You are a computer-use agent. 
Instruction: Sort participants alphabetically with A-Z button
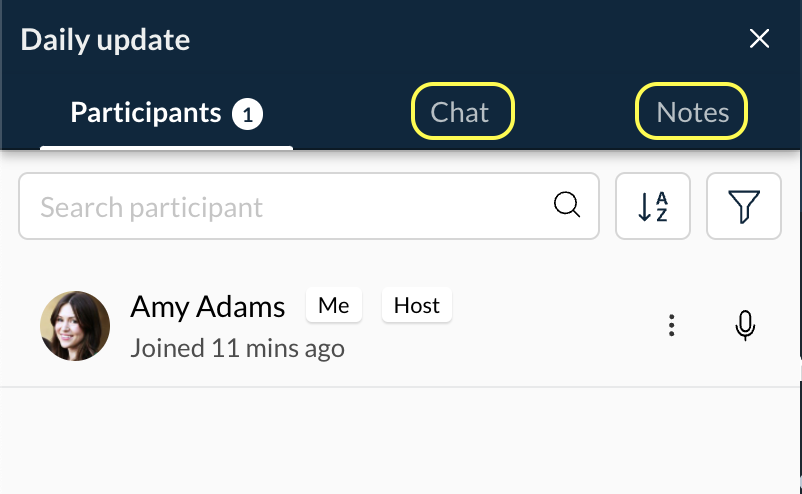point(653,207)
